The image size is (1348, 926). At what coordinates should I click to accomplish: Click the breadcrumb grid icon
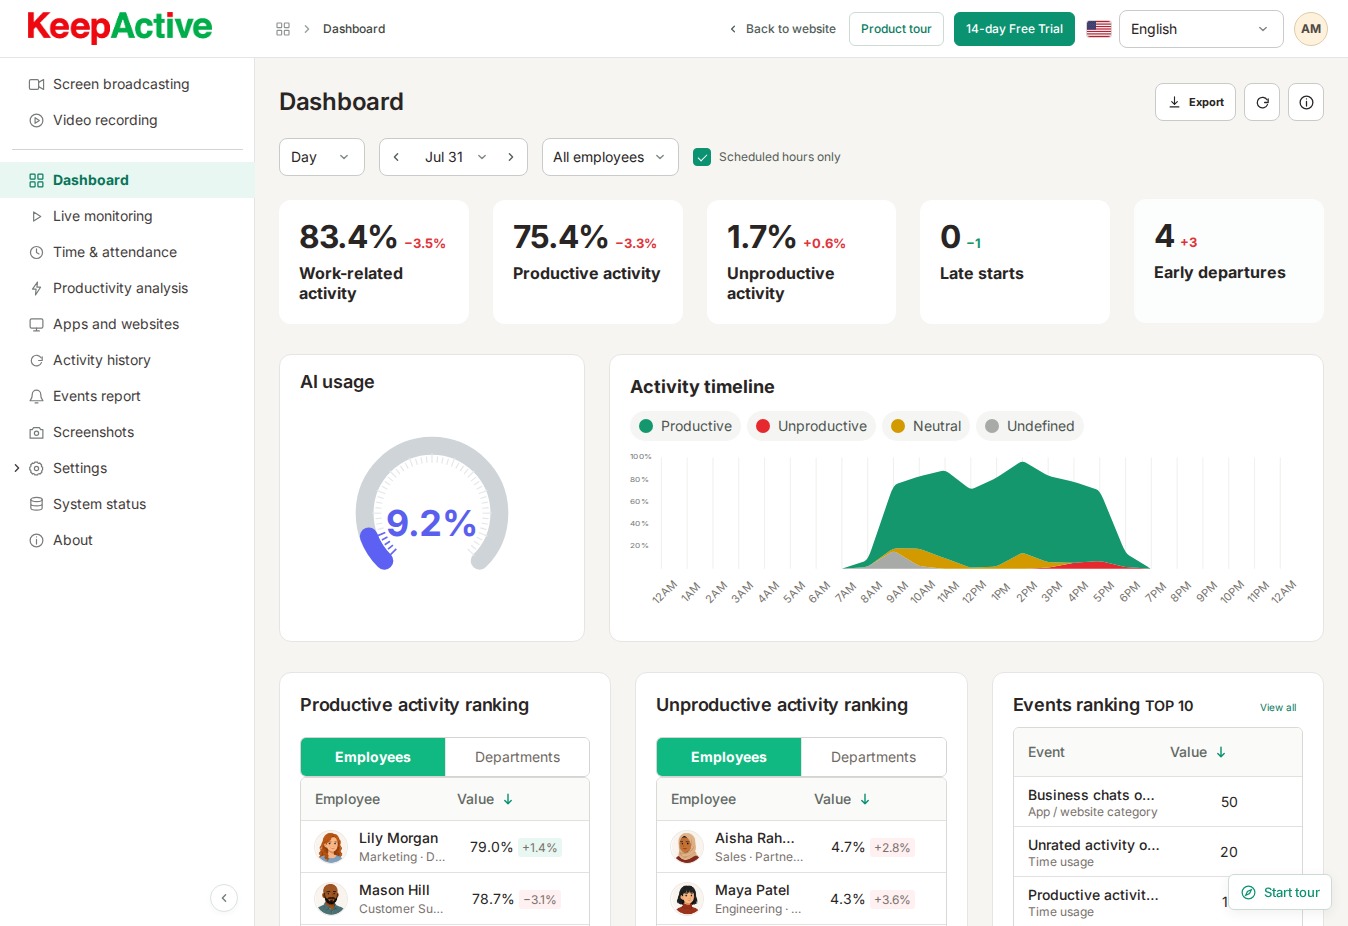click(x=283, y=29)
